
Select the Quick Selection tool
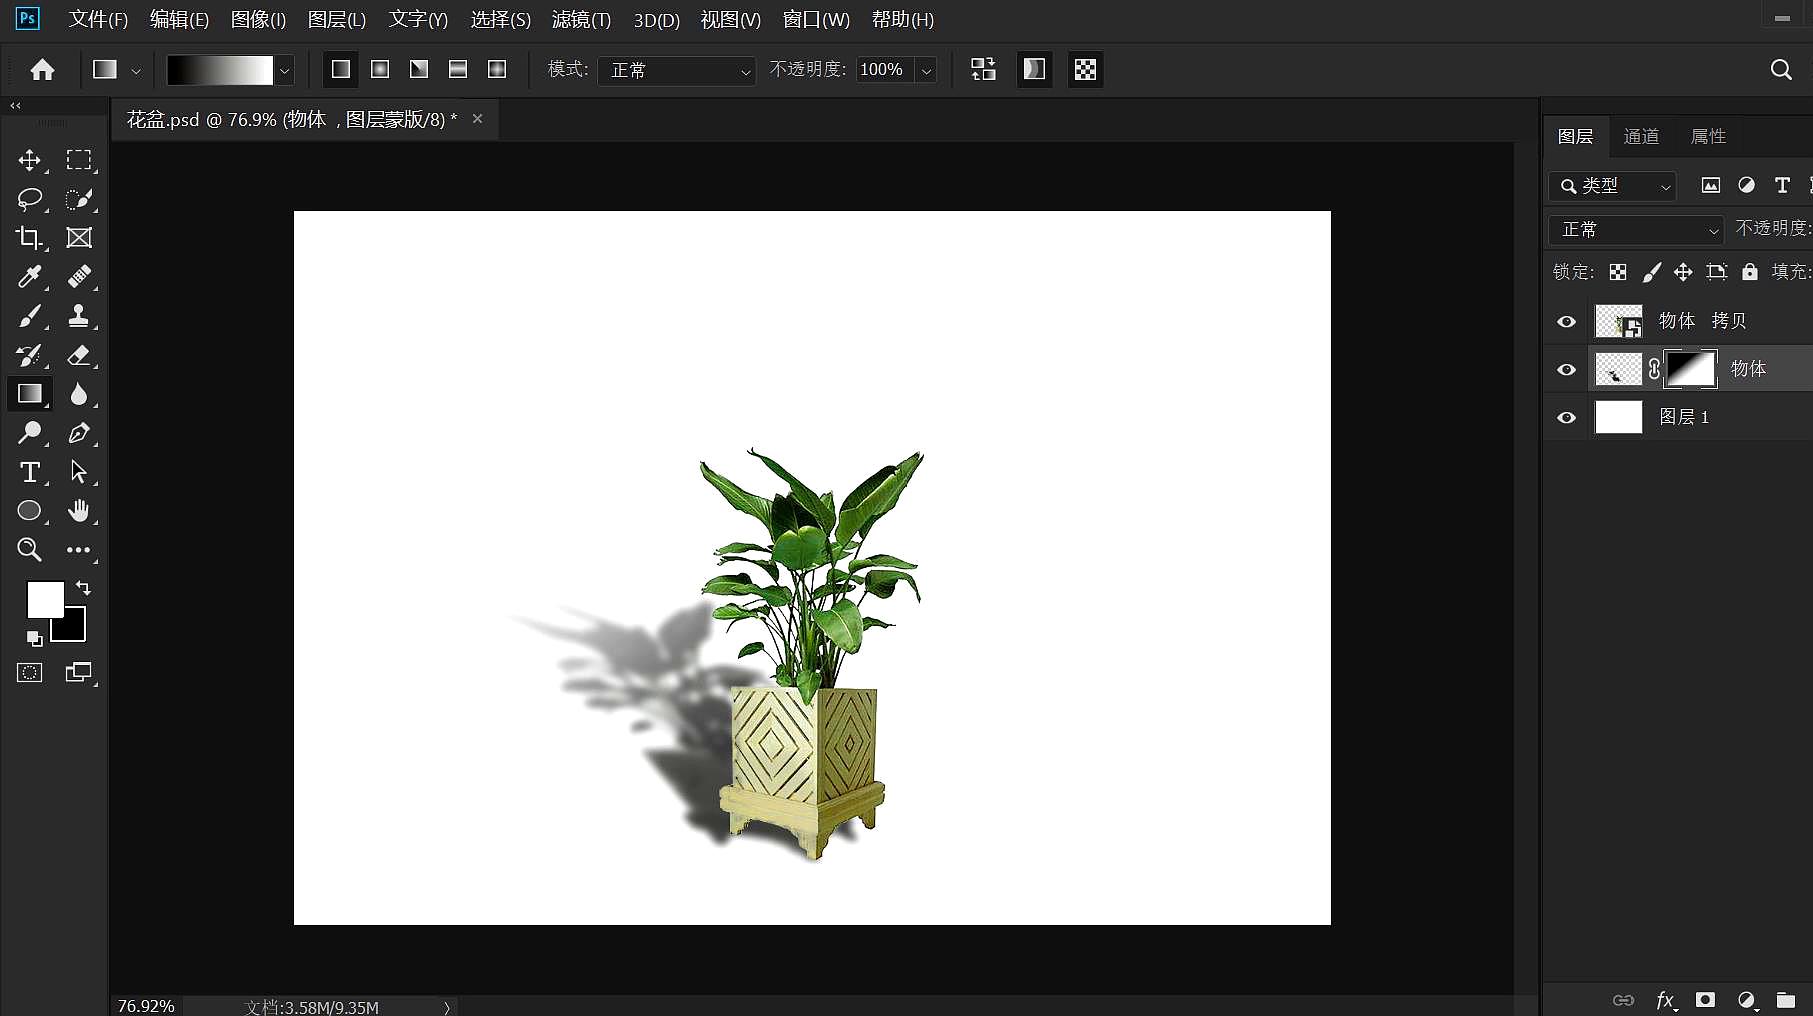[79, 199]
